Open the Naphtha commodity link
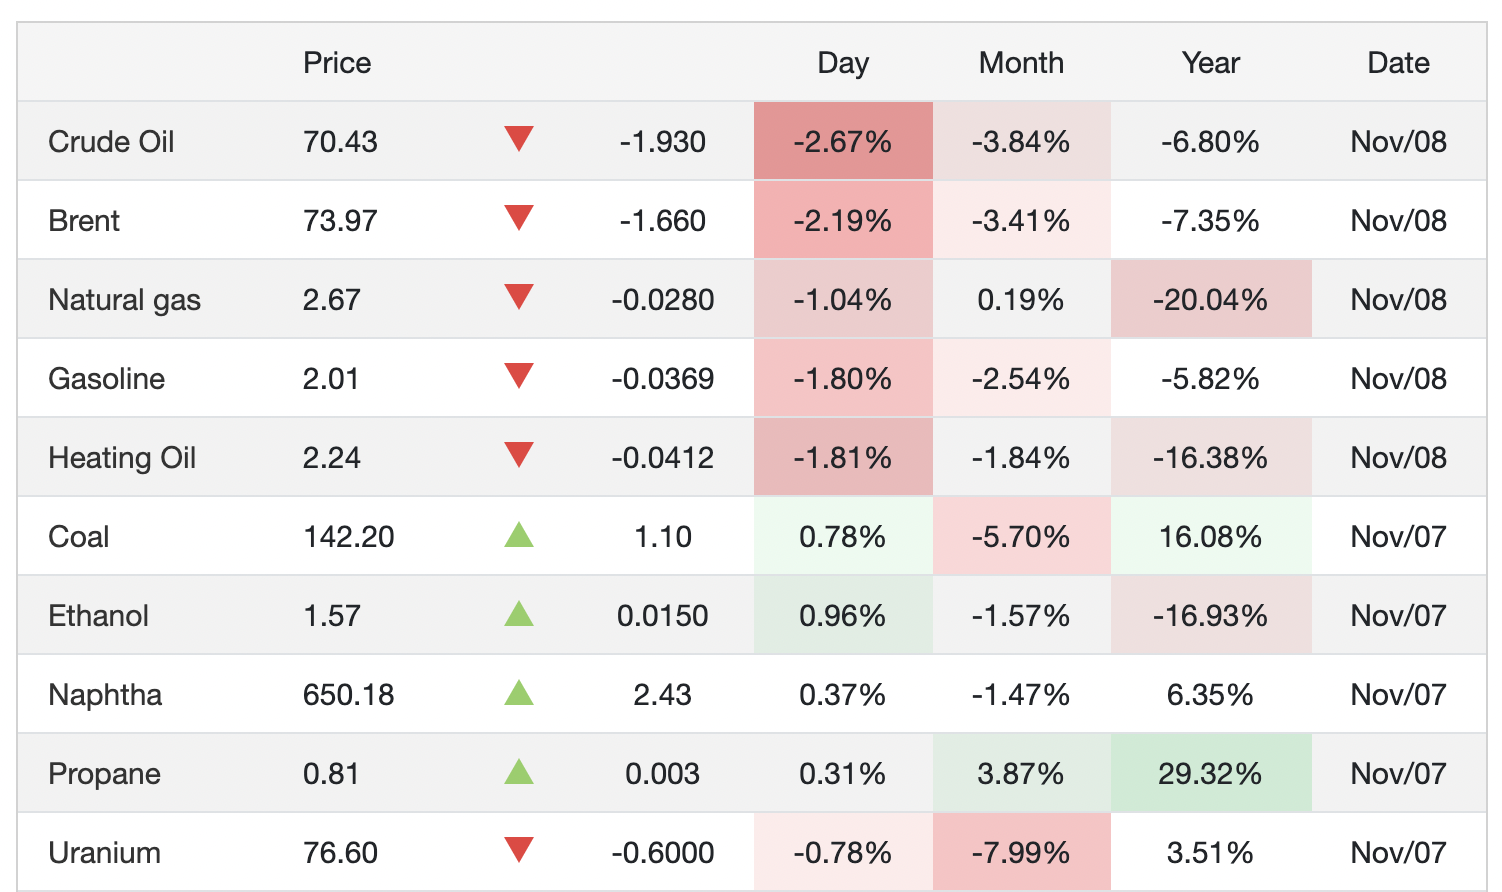This screenshot has width=1502, height=892. pyautogui.click(x=105, y=695)
